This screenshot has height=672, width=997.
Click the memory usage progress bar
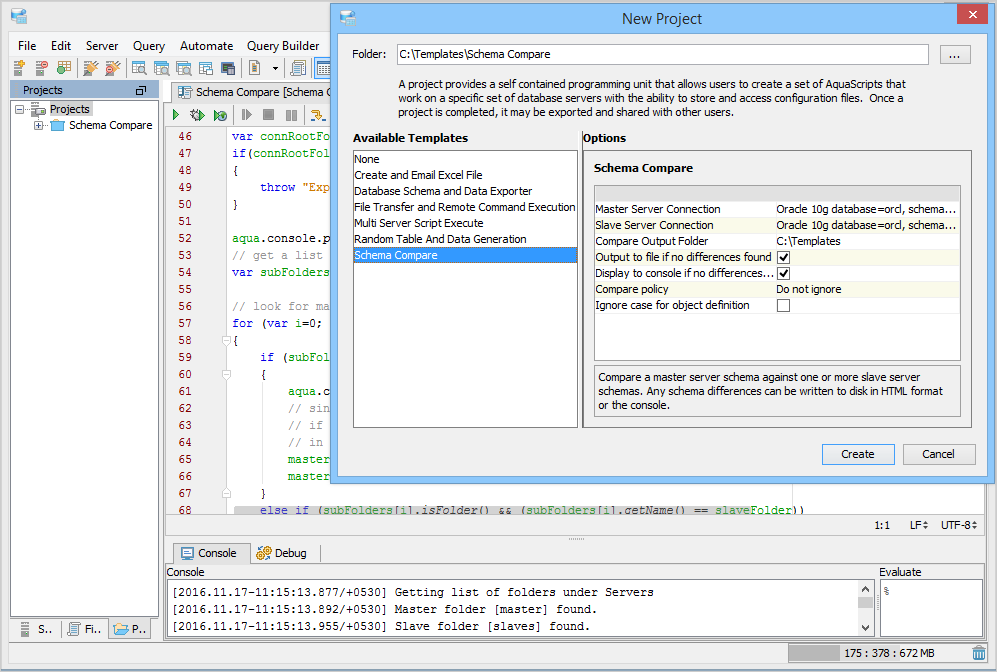click(877, 653)
